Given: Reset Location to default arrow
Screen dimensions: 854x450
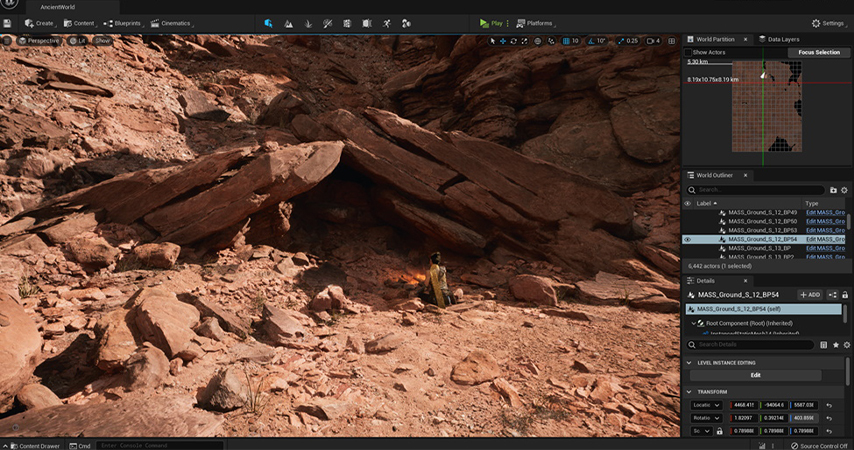Looking at the screenshot, I should pyautogui.click(x=829, y=405).
